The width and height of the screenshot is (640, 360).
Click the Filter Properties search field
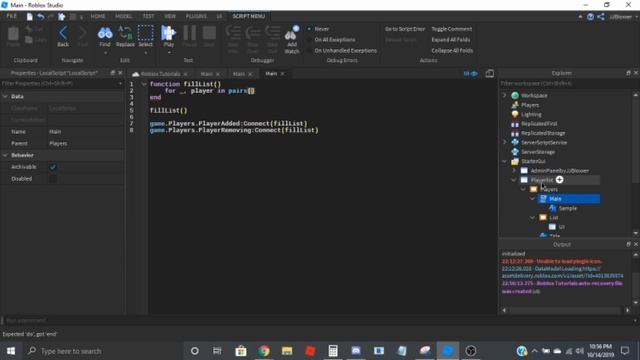click(x=61, y=83)
